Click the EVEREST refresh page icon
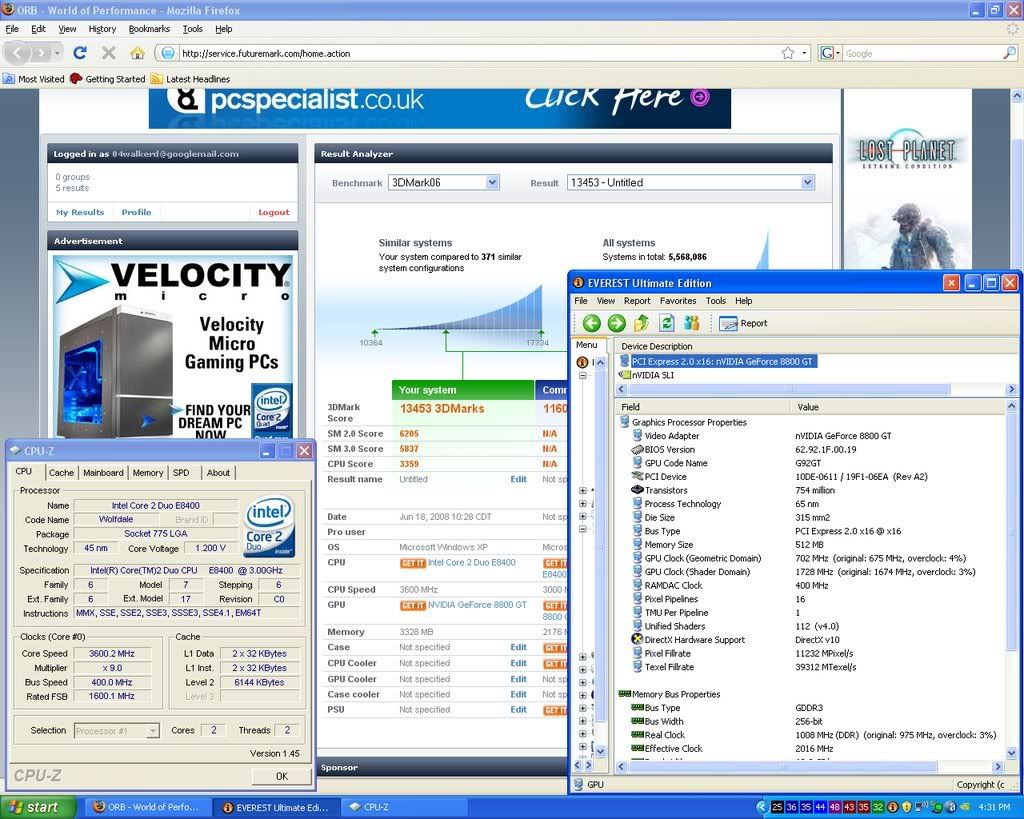1024x819 pixels. pyautogui.click(x=667, y=323)
